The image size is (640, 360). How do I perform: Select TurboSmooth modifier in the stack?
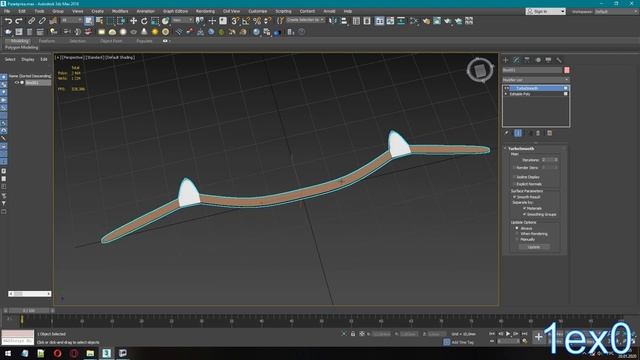536,88
